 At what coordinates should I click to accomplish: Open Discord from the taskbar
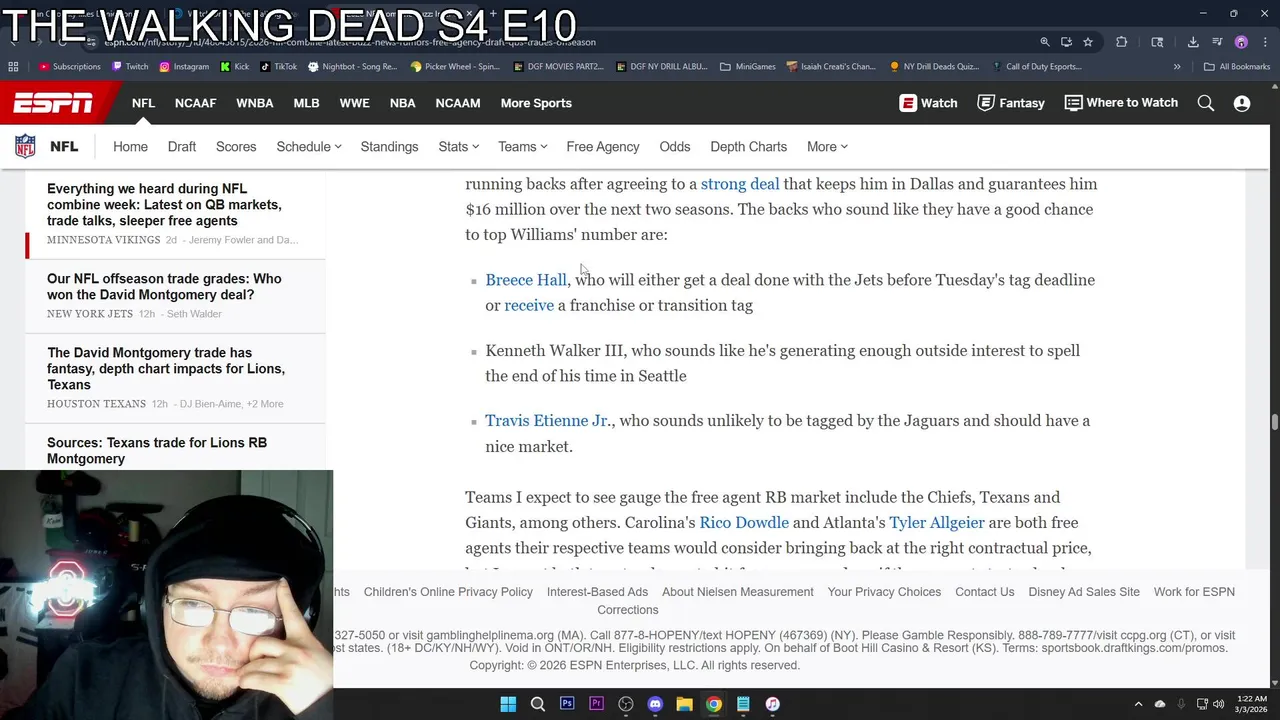click(x=655, y=704)
